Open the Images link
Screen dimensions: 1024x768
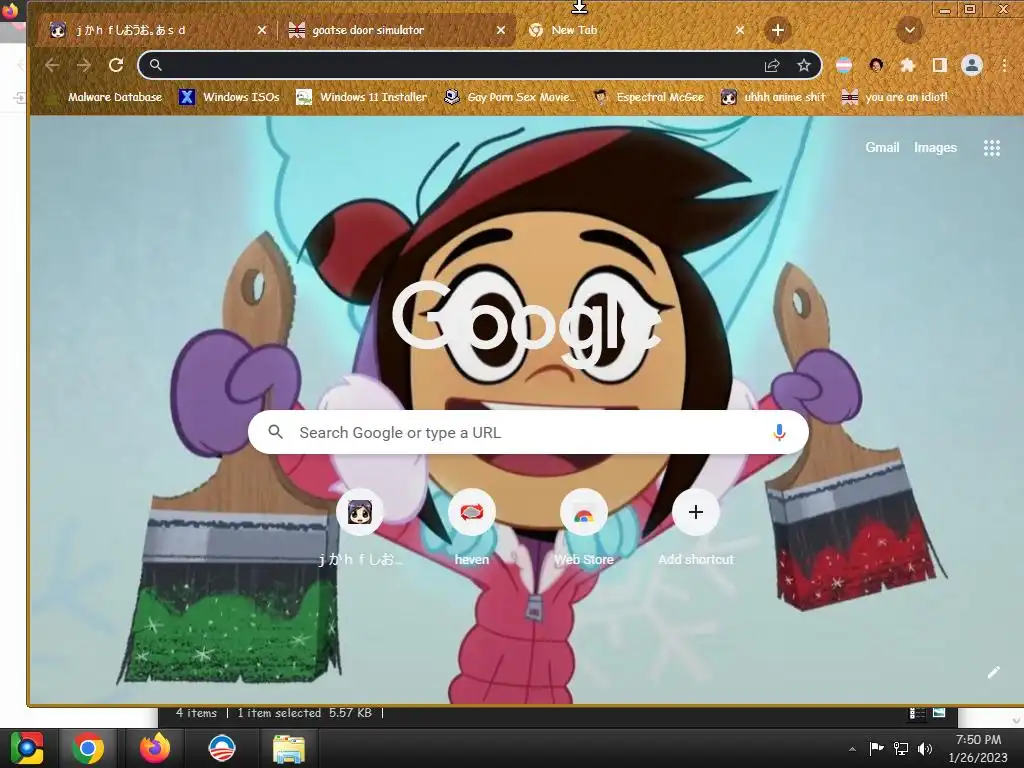(935, 148)
